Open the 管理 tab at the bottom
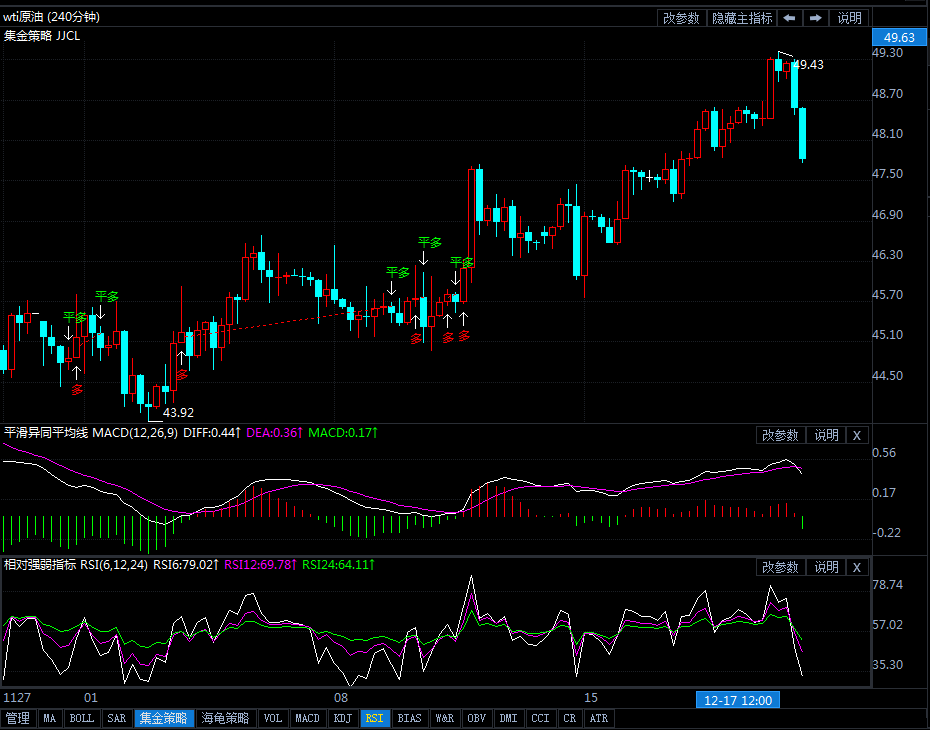Screen dimensions: 930x730 [x=18, y=718]
